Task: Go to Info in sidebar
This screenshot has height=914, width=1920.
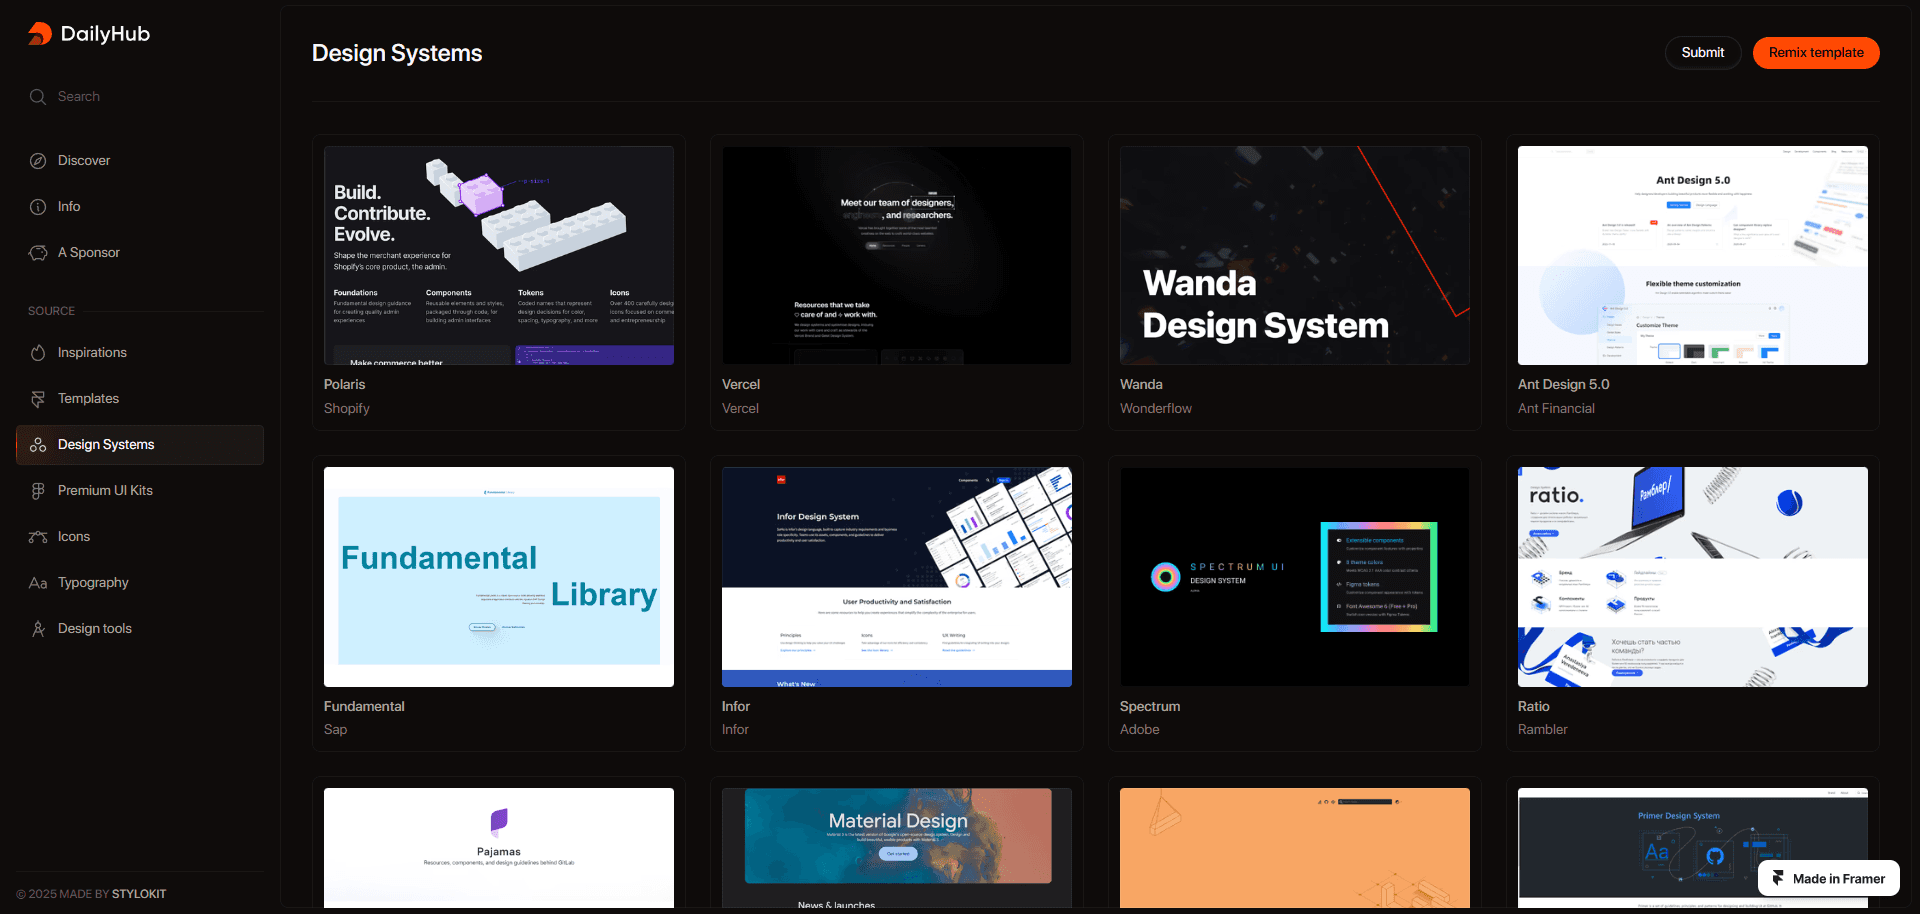Action: click(69, 207)
